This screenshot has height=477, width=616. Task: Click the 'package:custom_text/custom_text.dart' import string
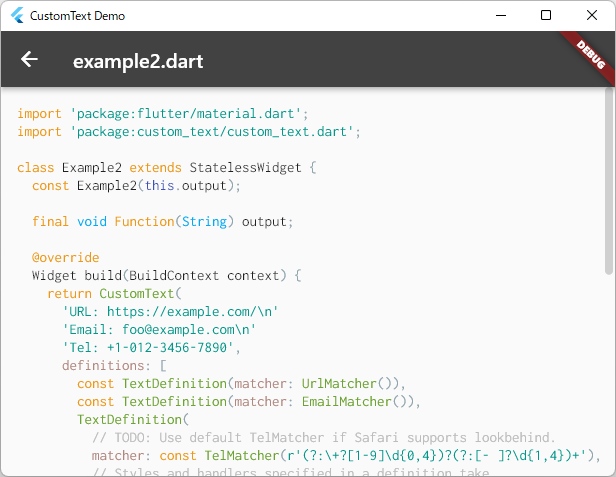(212, 132)
